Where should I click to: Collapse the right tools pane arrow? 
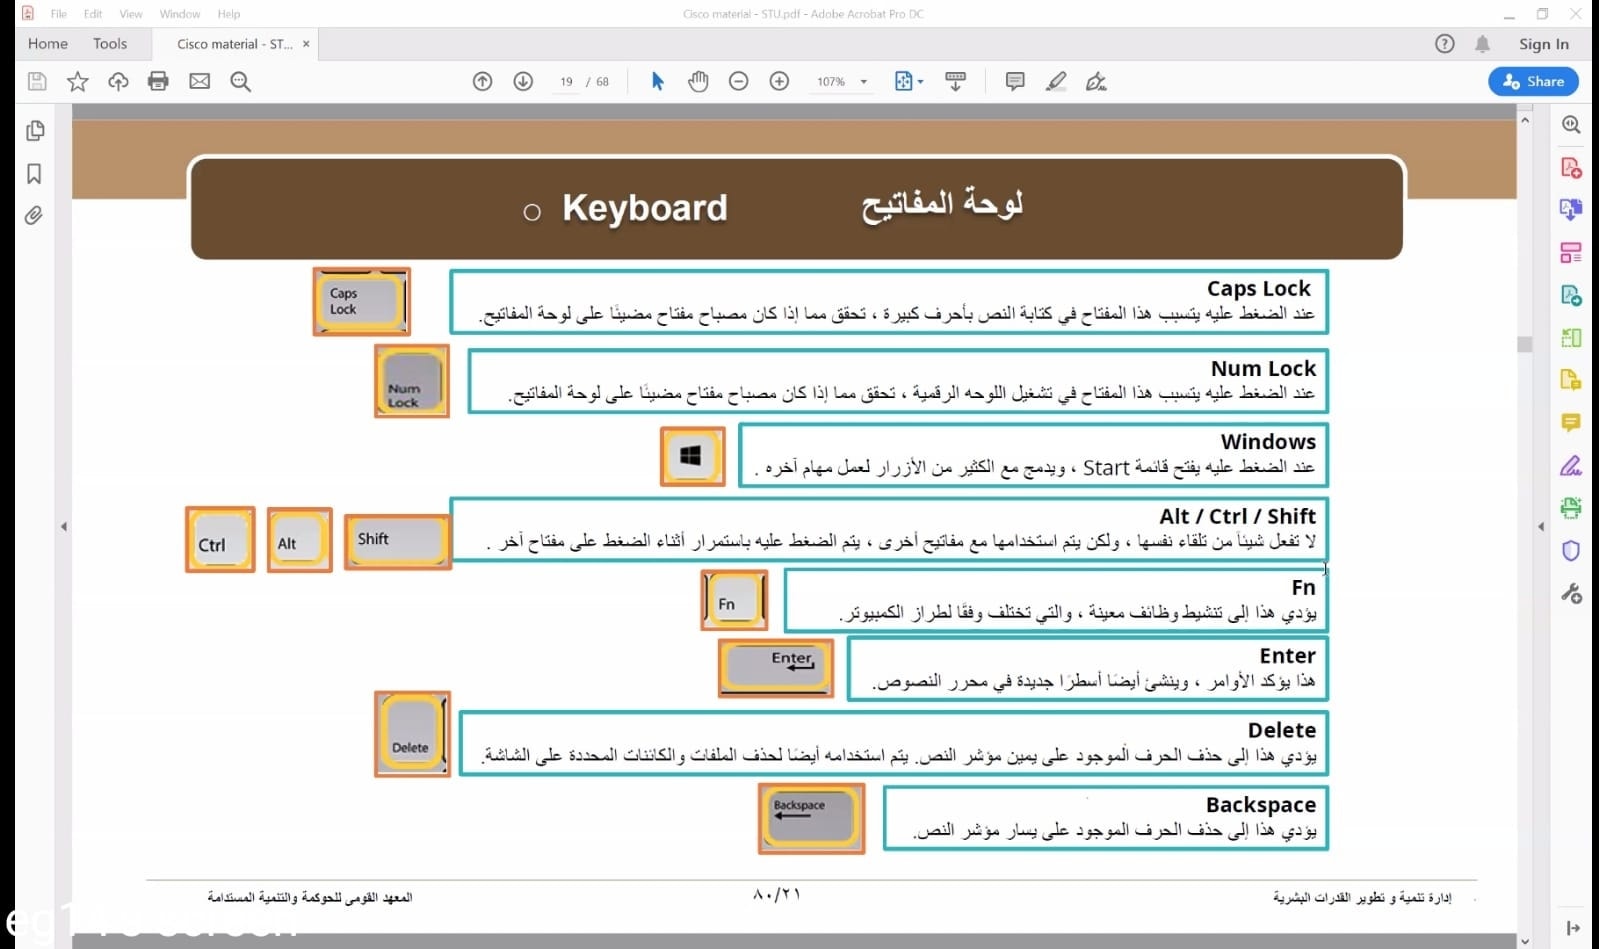1541,526
